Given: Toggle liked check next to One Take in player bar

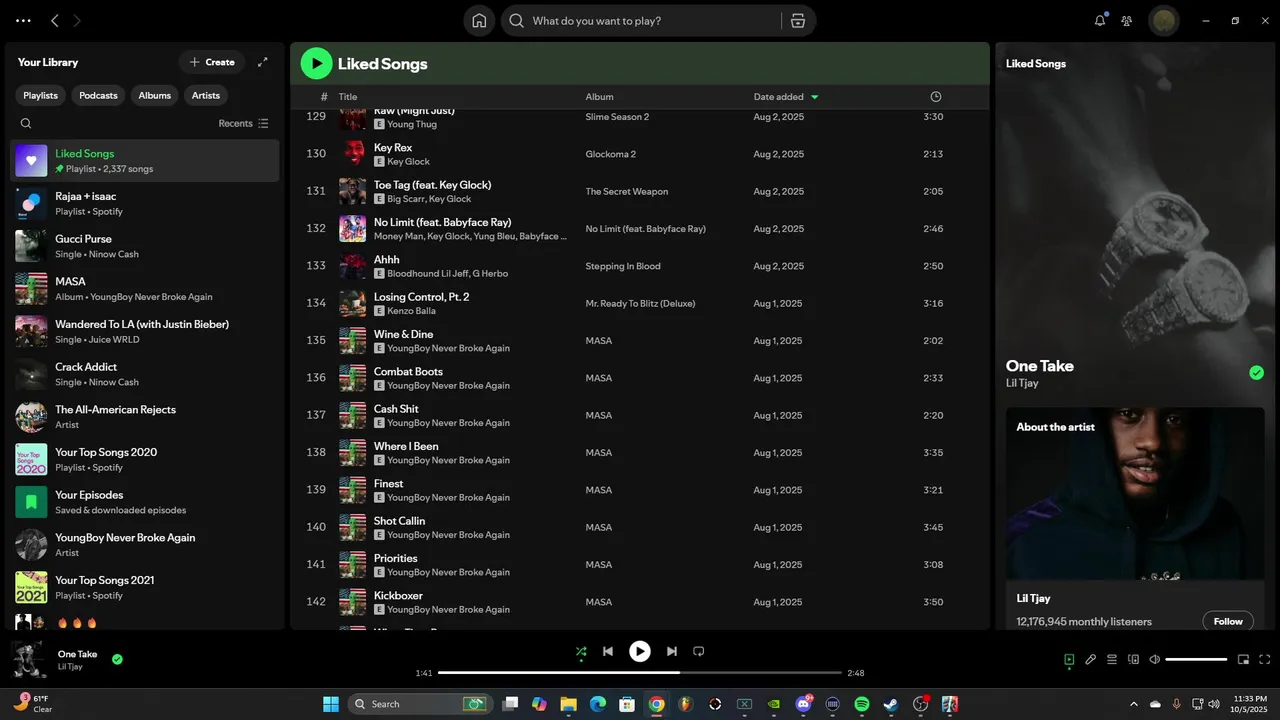Looking at the screenshot, I should pos(117,659).
